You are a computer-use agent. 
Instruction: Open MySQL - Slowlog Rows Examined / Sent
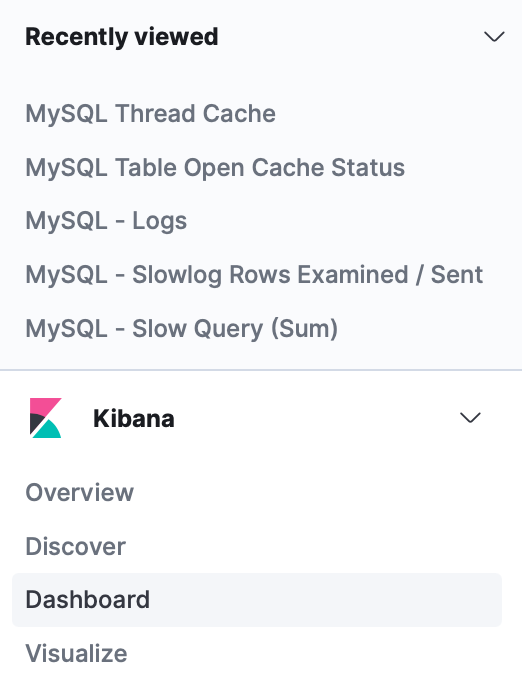click(x=254, y=275)
